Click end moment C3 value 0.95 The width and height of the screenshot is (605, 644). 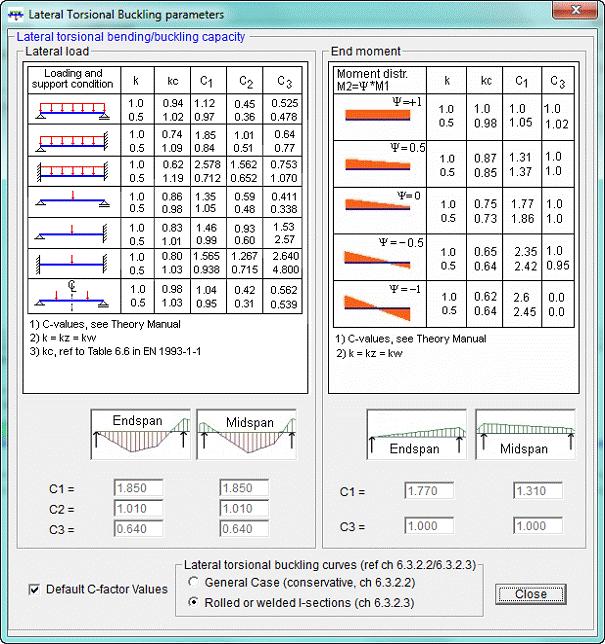(x=558, y=265)
